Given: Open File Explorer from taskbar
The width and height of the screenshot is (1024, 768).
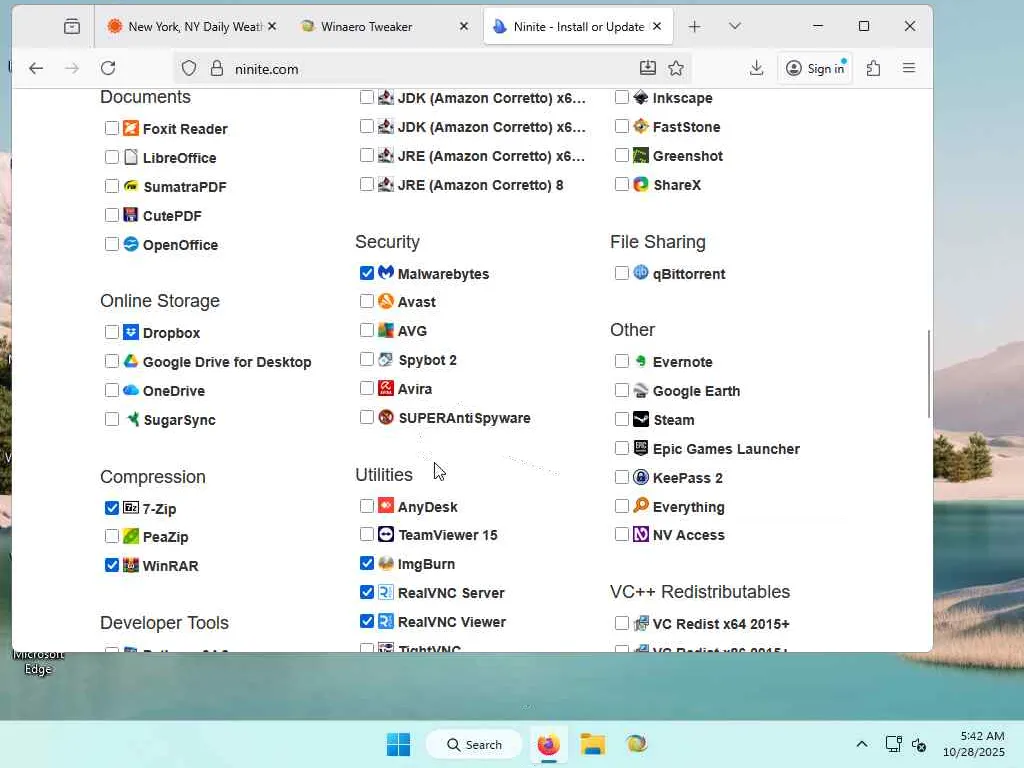Looking at the screenshot, I should (x=592, y=744).
